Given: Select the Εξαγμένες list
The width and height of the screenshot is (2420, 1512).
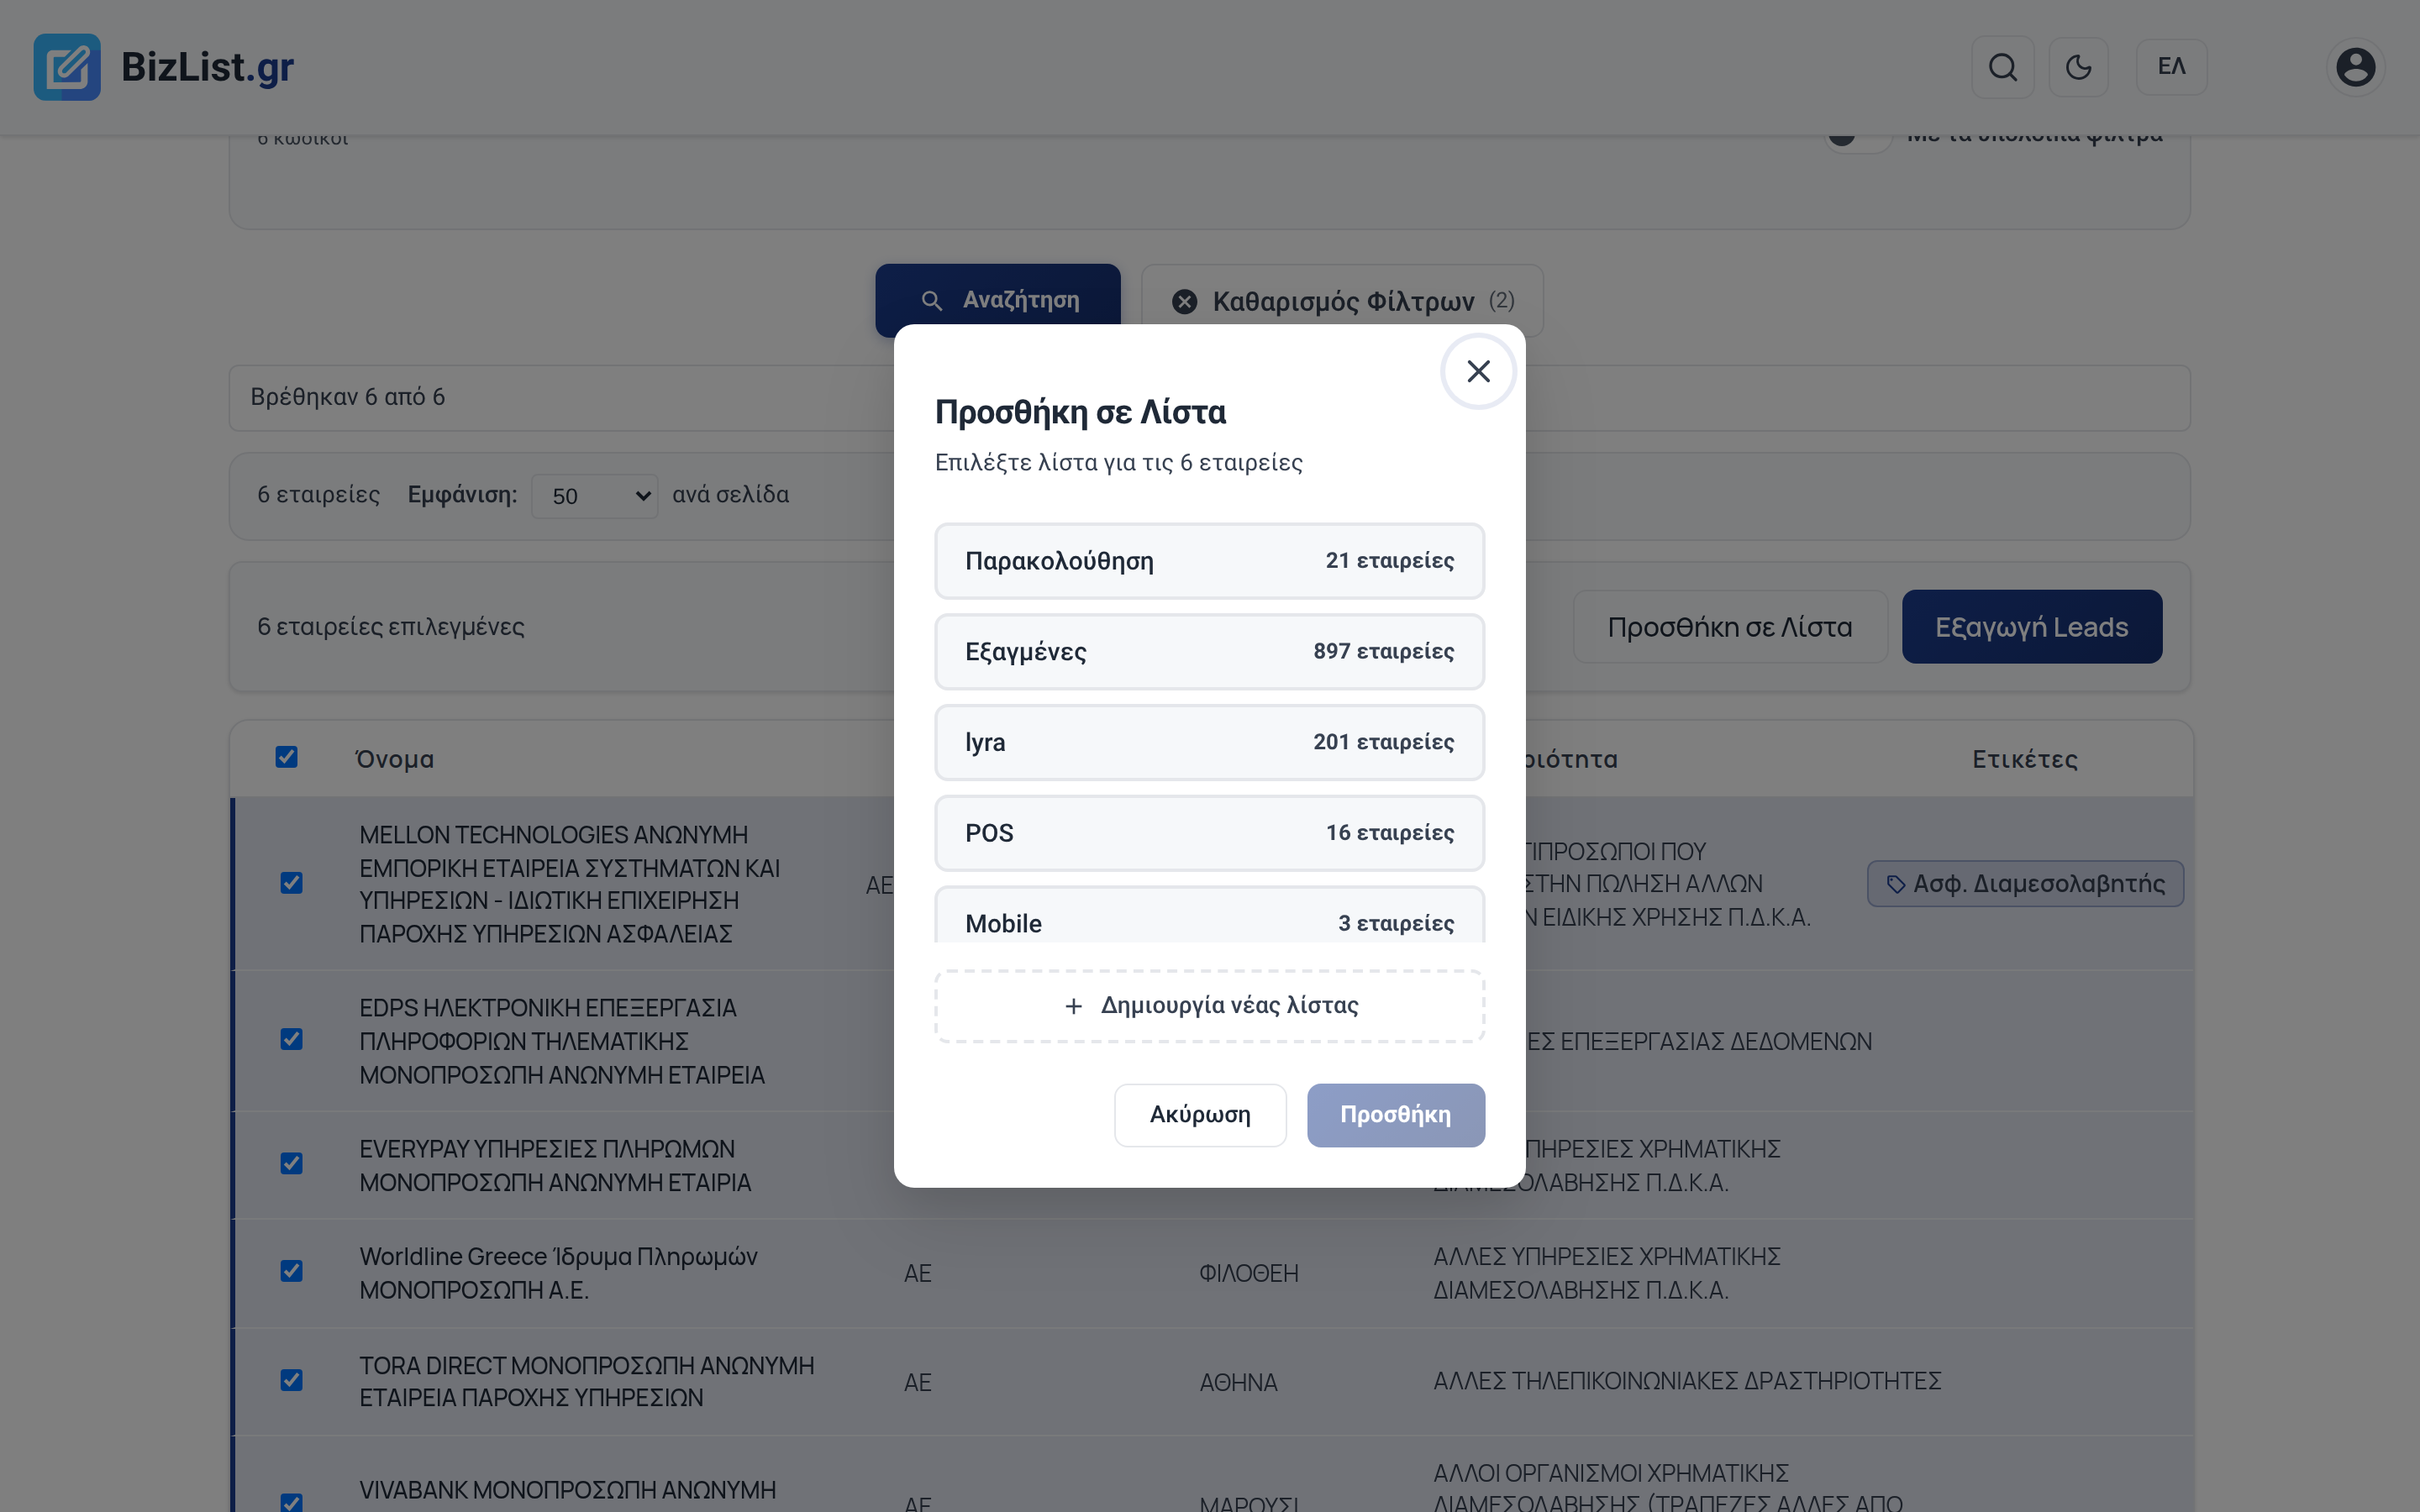Looking at the screenshot, I should tap(1209, 652).
